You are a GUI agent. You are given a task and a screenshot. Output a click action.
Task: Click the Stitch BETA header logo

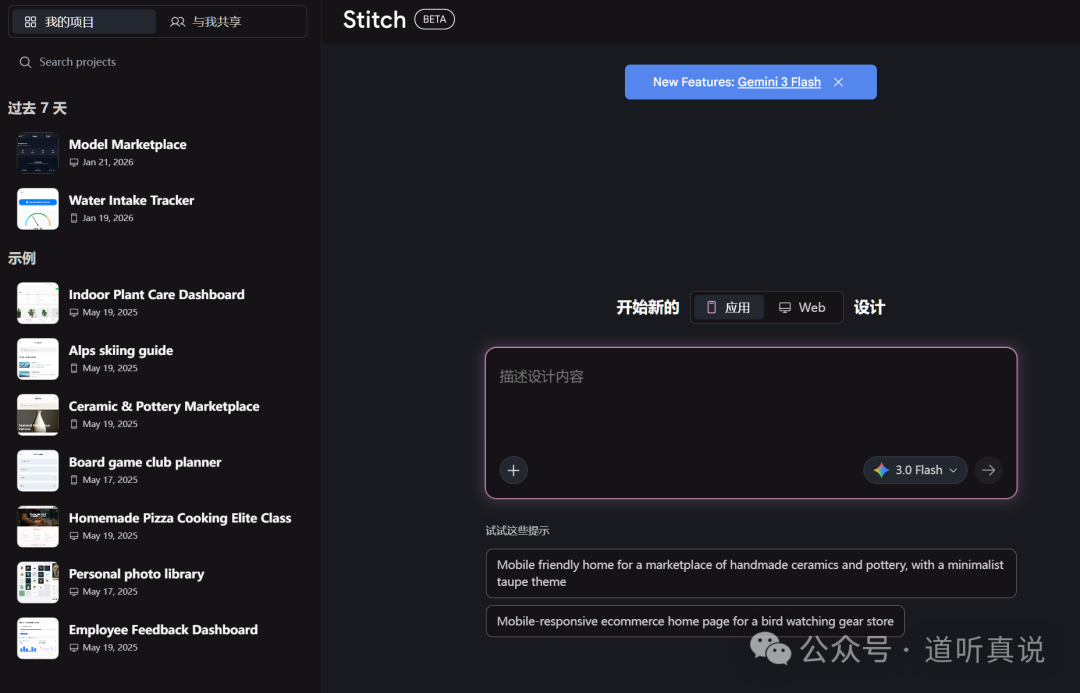374,18
